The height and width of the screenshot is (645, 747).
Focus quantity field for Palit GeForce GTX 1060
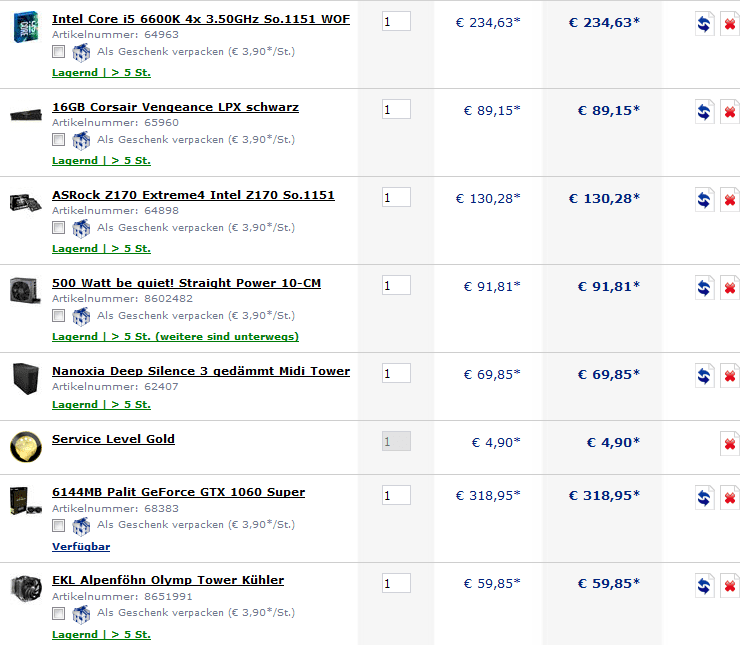point(396,495)
